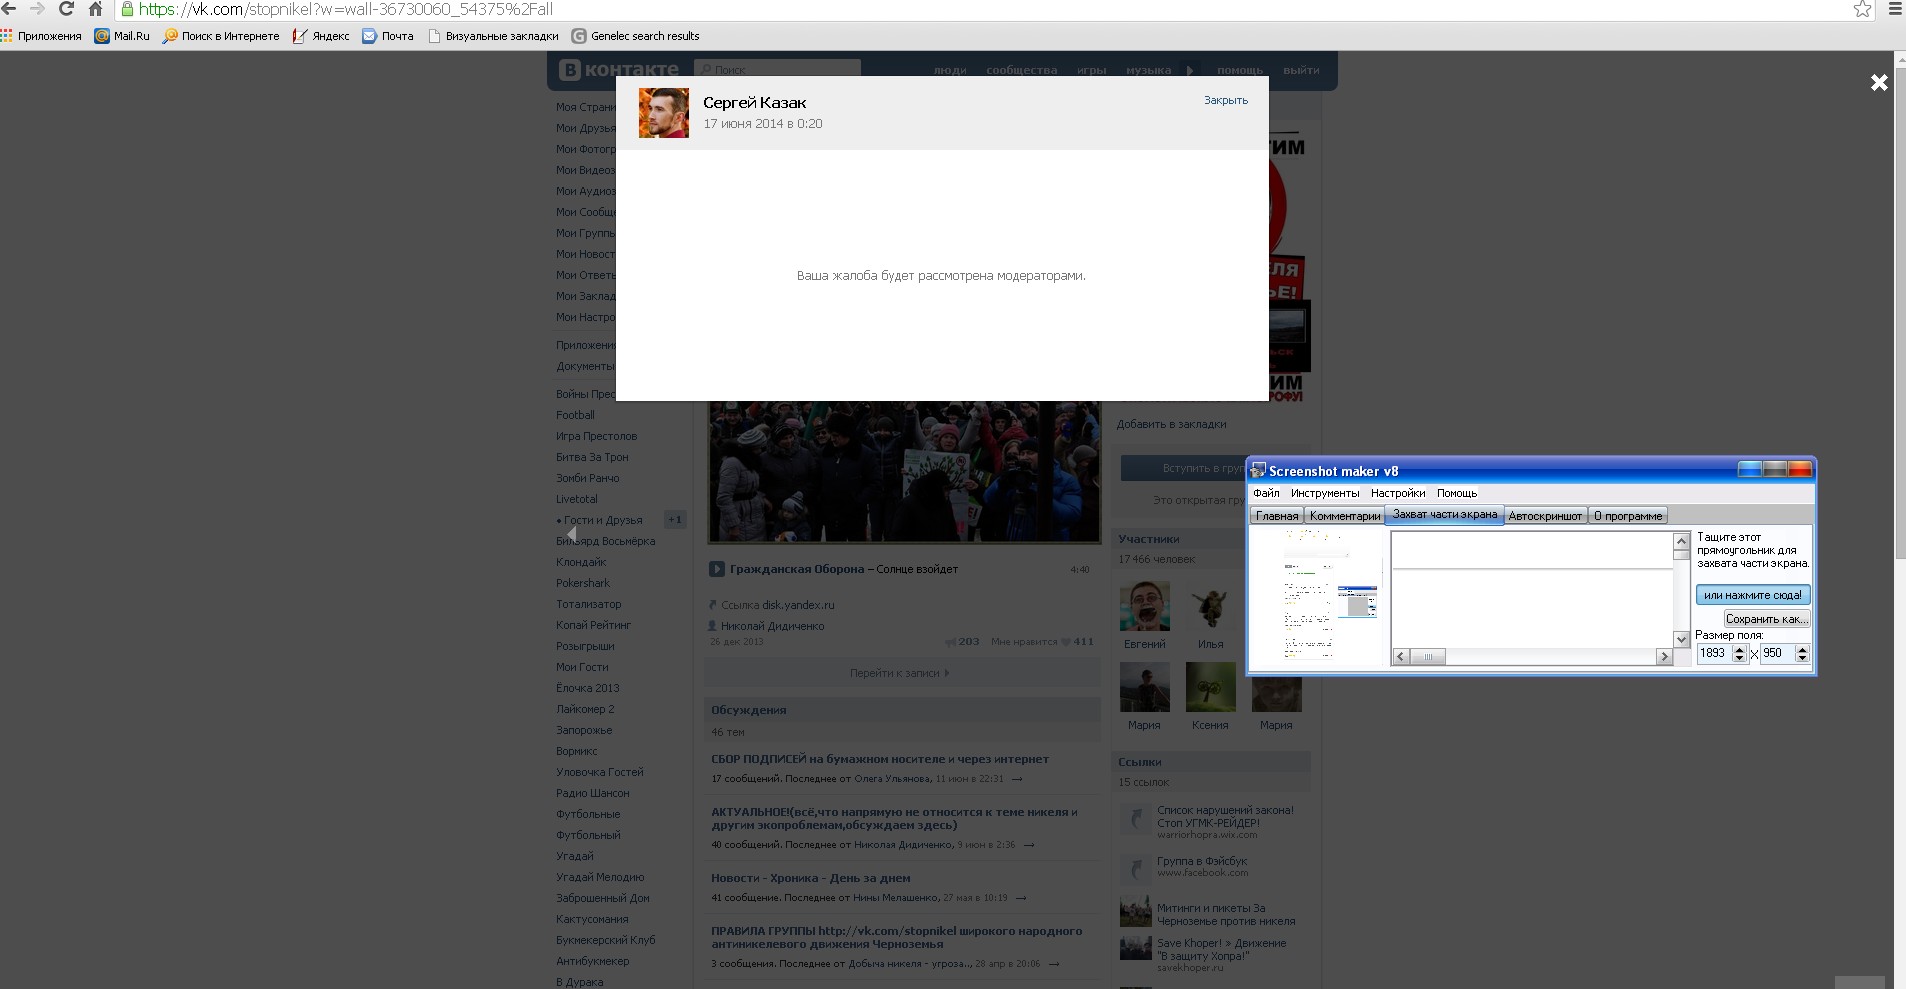The height and width of the screenshot is (989, 1906).
Task: Open the Участники section header
Action: pos(1149,539)
